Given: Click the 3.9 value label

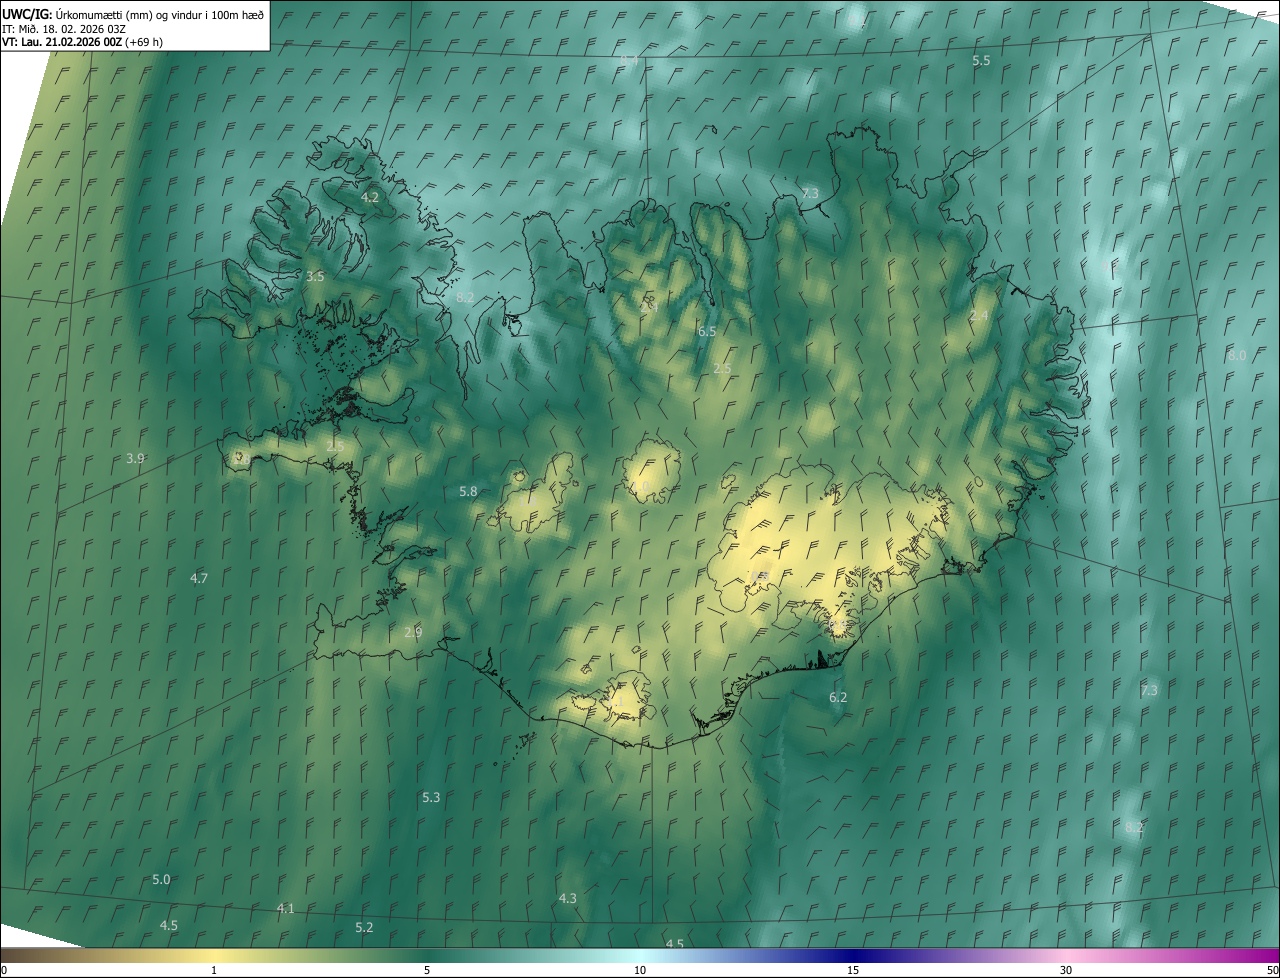Looking at the screenshot, I should tap(135, 458).
